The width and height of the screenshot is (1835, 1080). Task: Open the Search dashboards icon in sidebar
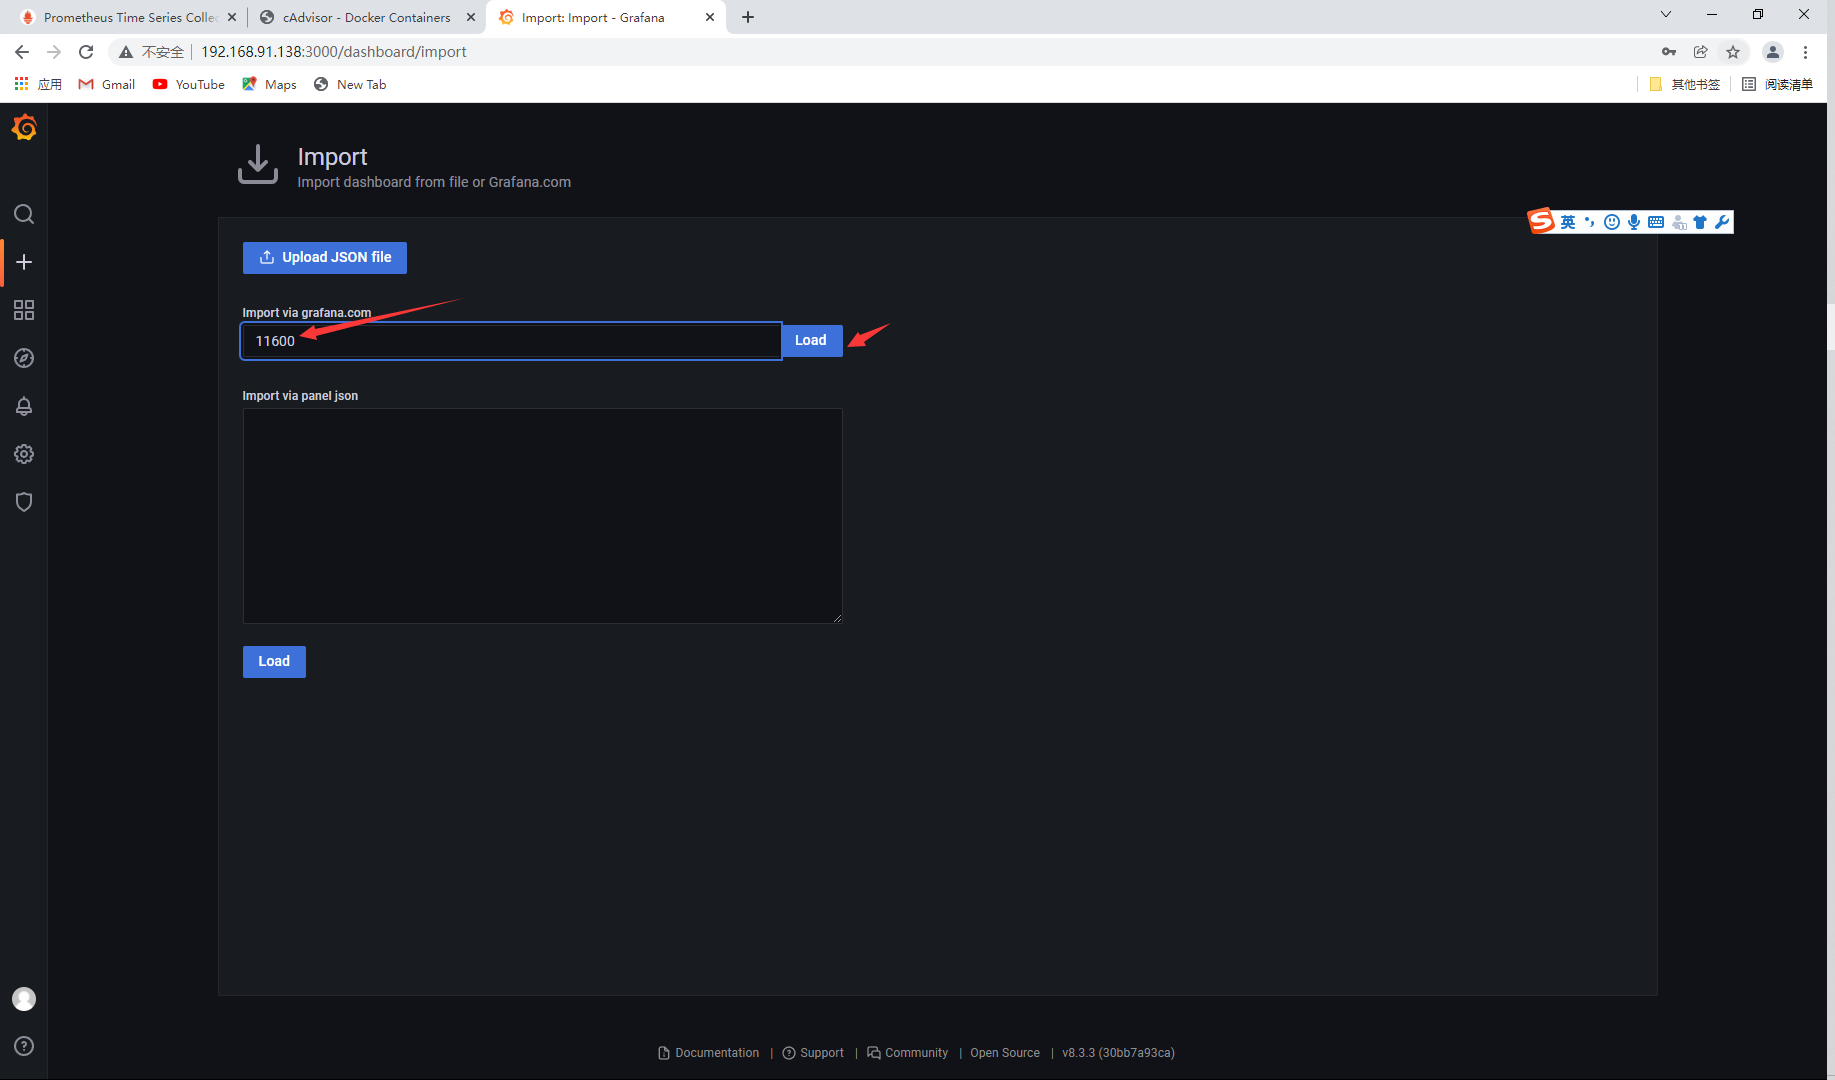pyautogui.click(x=24, y=214)
